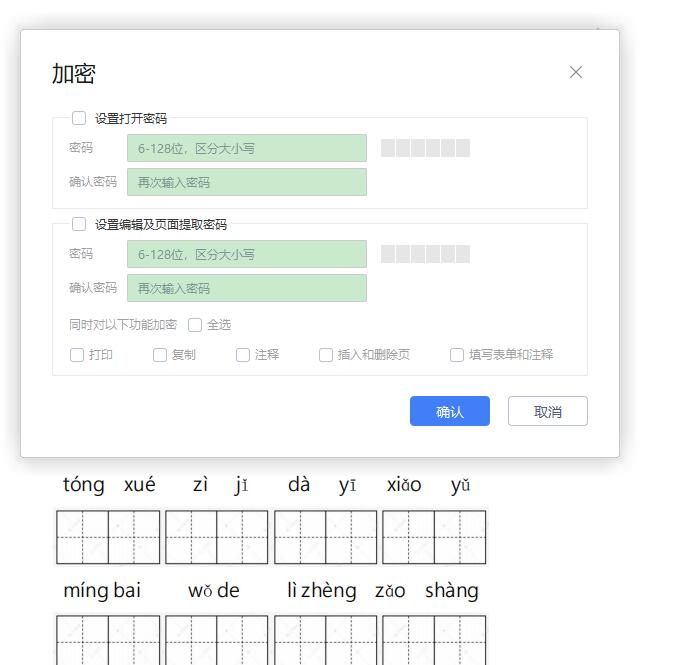Click the pinyin text 'wǒ de' in document
This screenshot has height=665, width=679.
(214, 591)
